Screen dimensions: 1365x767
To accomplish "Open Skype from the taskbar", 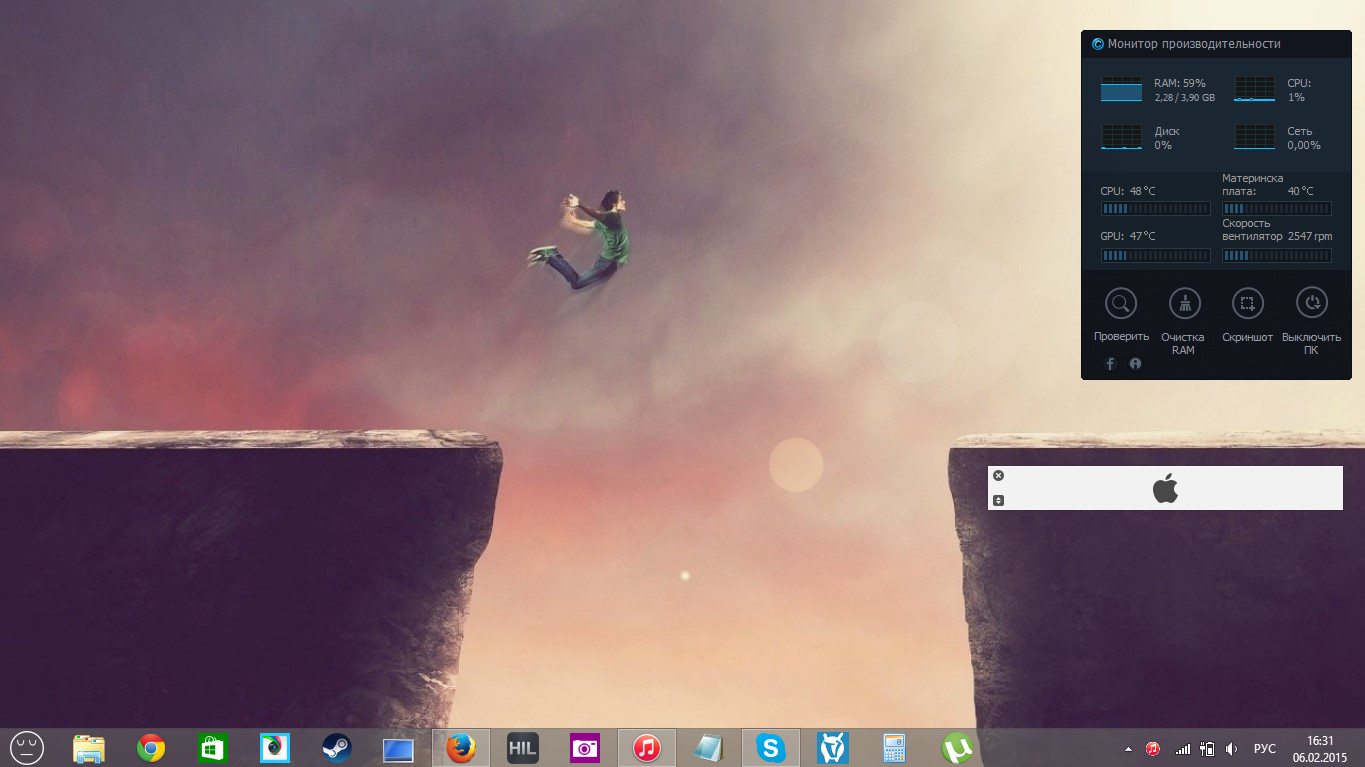I will coord(770,748).
